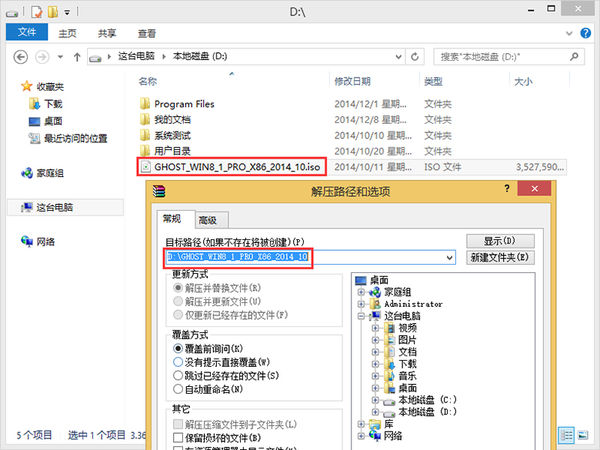Open the 目标路径 dropdown arrow

451,258
